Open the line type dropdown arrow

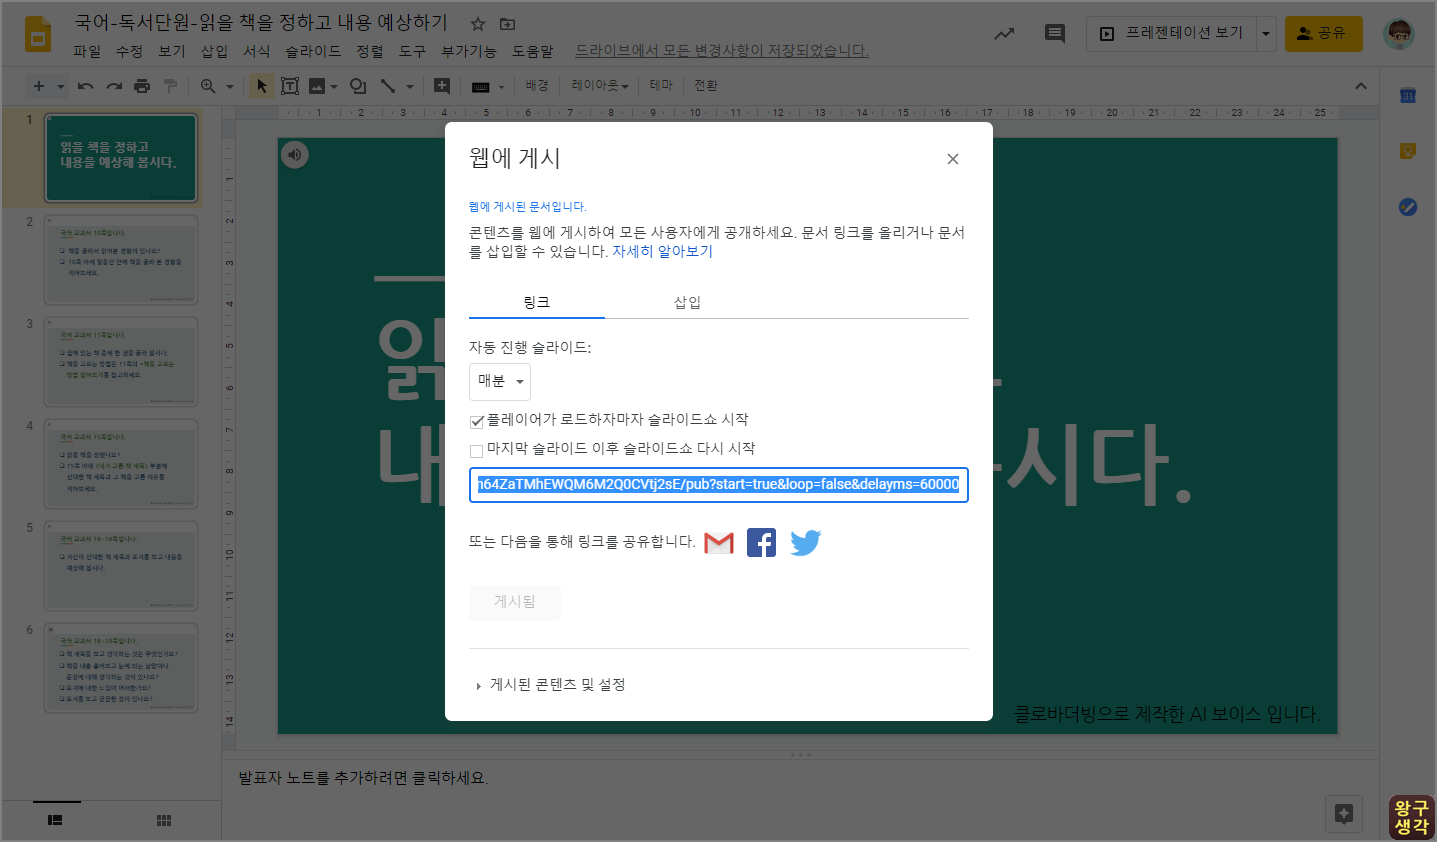coord(410,86)
